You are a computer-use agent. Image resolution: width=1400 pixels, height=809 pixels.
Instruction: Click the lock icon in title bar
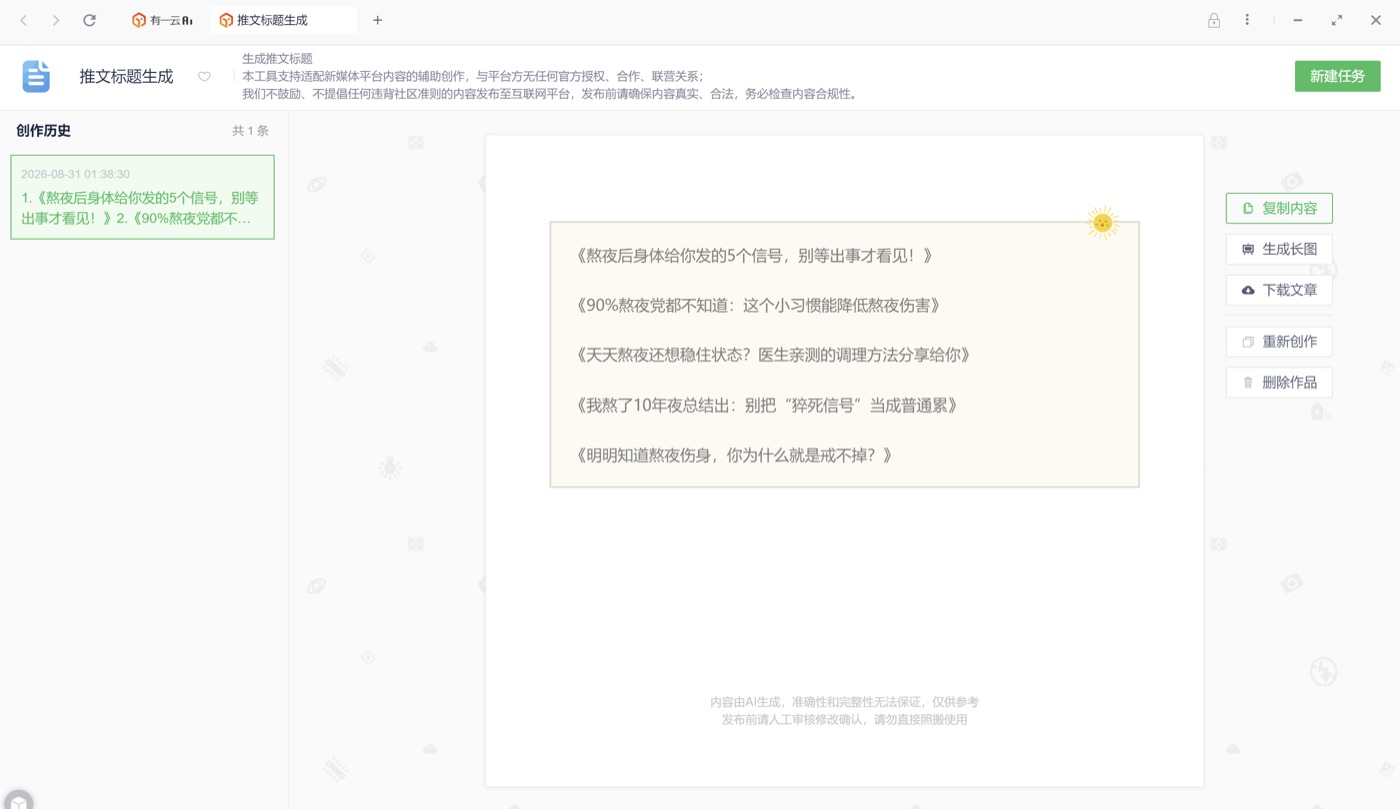tap(1214, 20)
